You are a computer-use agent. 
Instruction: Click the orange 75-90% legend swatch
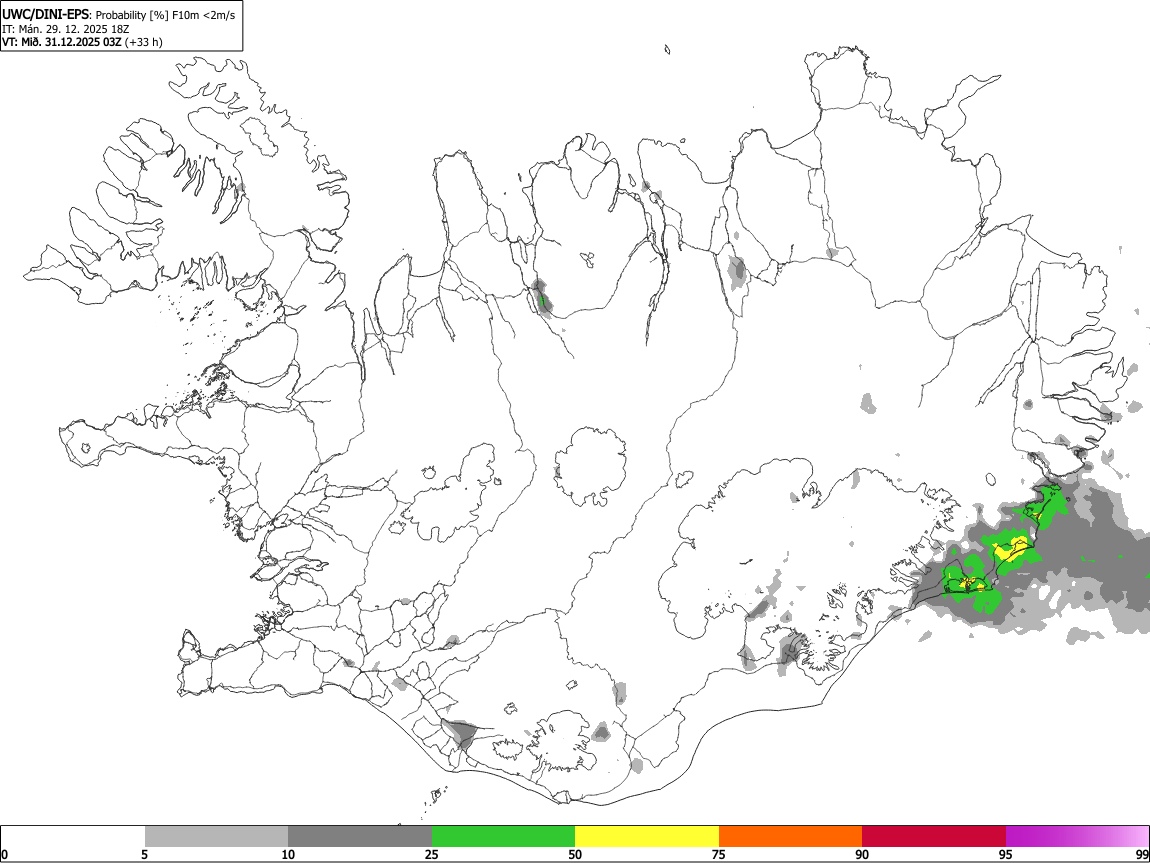790,836
